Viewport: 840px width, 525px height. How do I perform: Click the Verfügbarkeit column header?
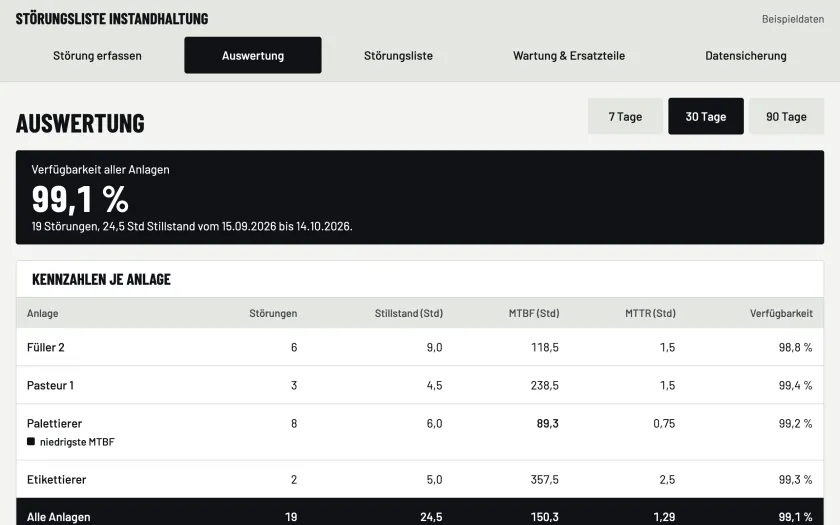(781, 313)
